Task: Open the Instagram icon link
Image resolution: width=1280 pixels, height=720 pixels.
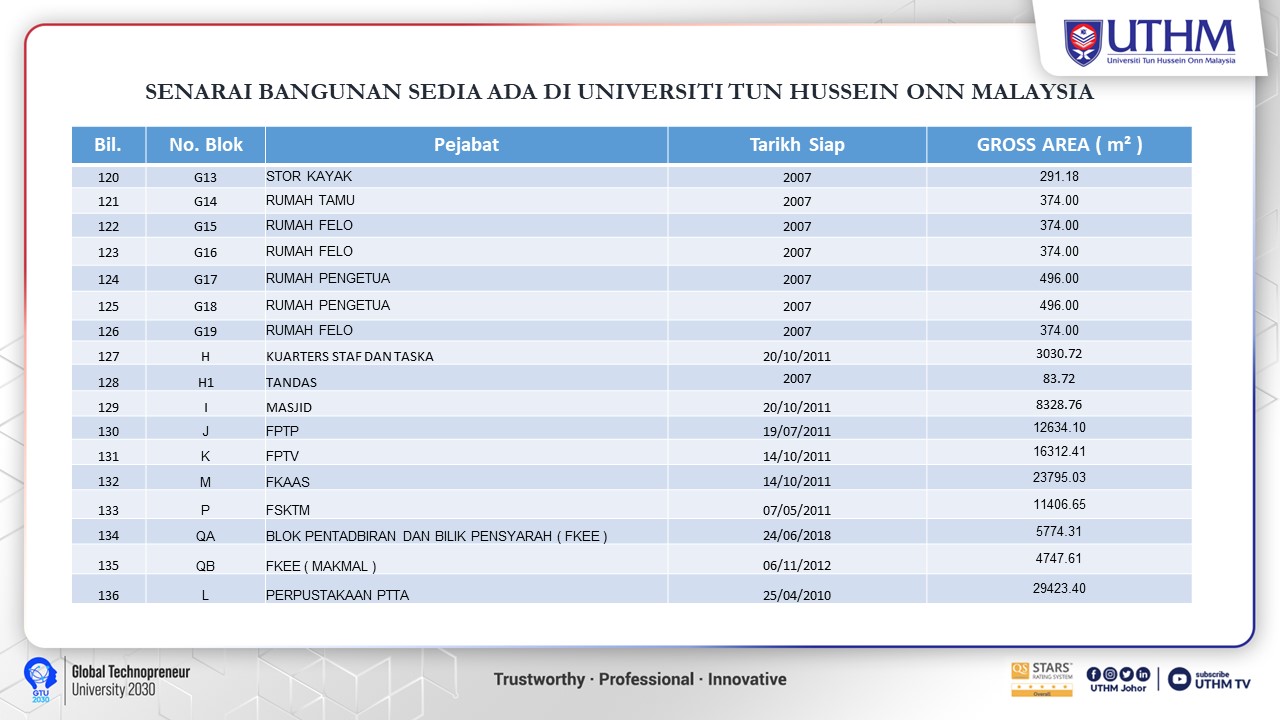Action: click(1110, 673)
